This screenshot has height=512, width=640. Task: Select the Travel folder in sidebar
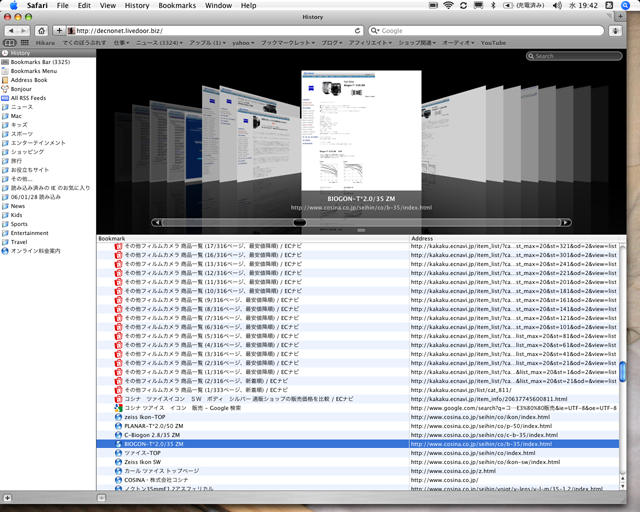[48, 242]
